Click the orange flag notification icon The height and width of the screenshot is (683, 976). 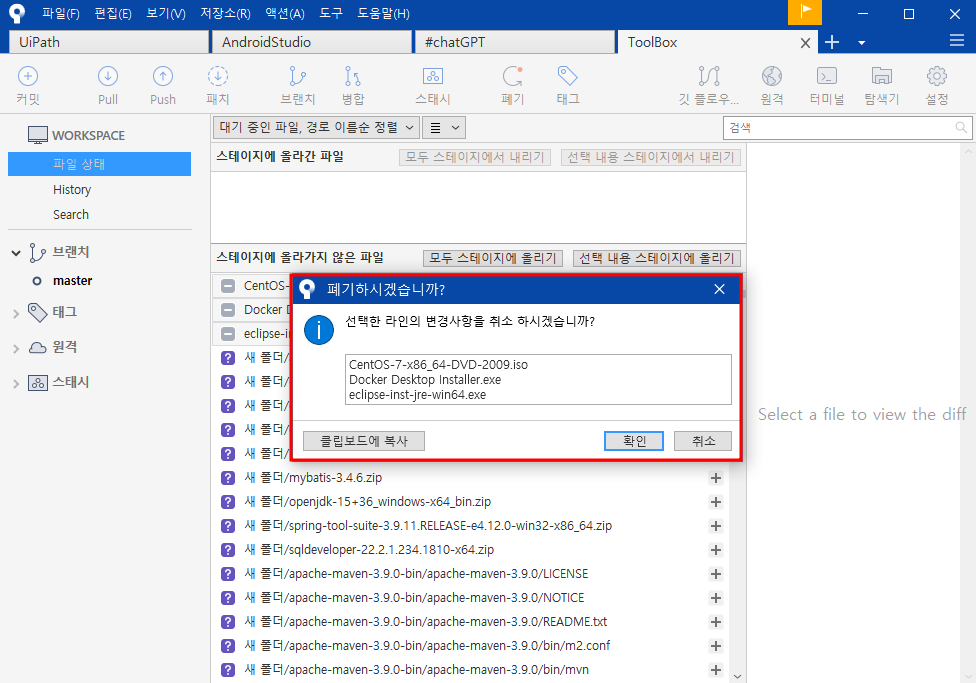[x=805, y=12]
